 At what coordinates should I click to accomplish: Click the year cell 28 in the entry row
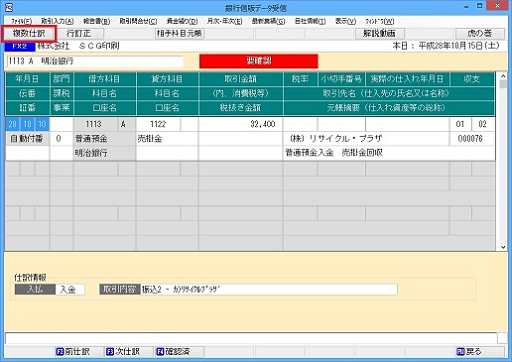pyautogui.click(x=13, y=124)
